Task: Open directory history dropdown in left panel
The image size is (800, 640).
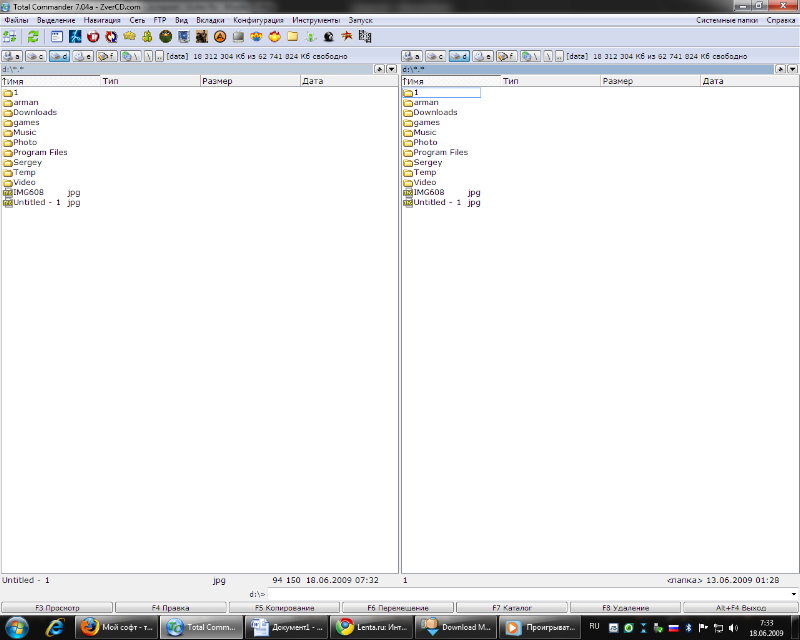Action: (391, 69)
